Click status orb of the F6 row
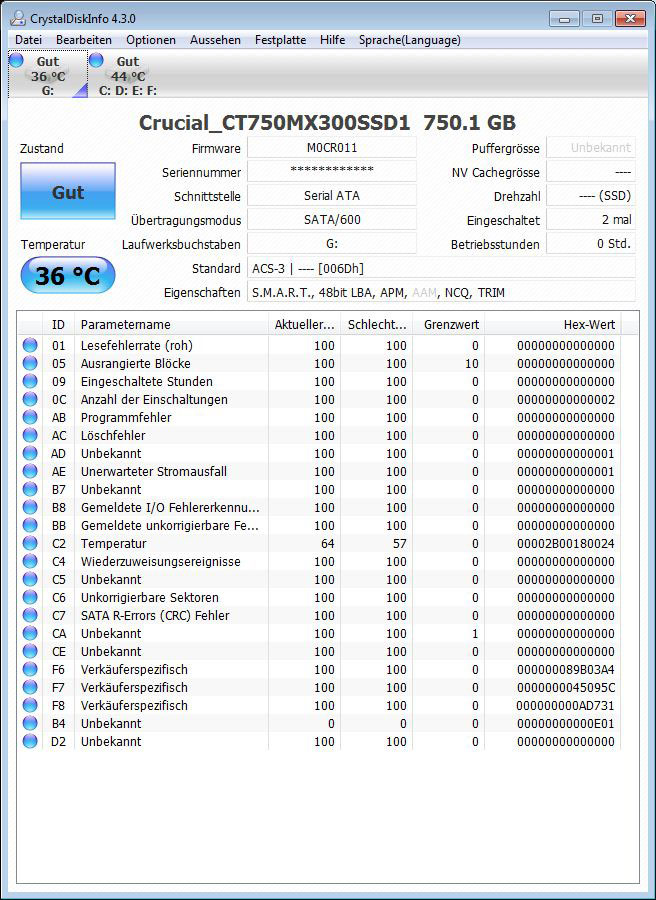Screen dimensions: 656x900 point(30,669)
